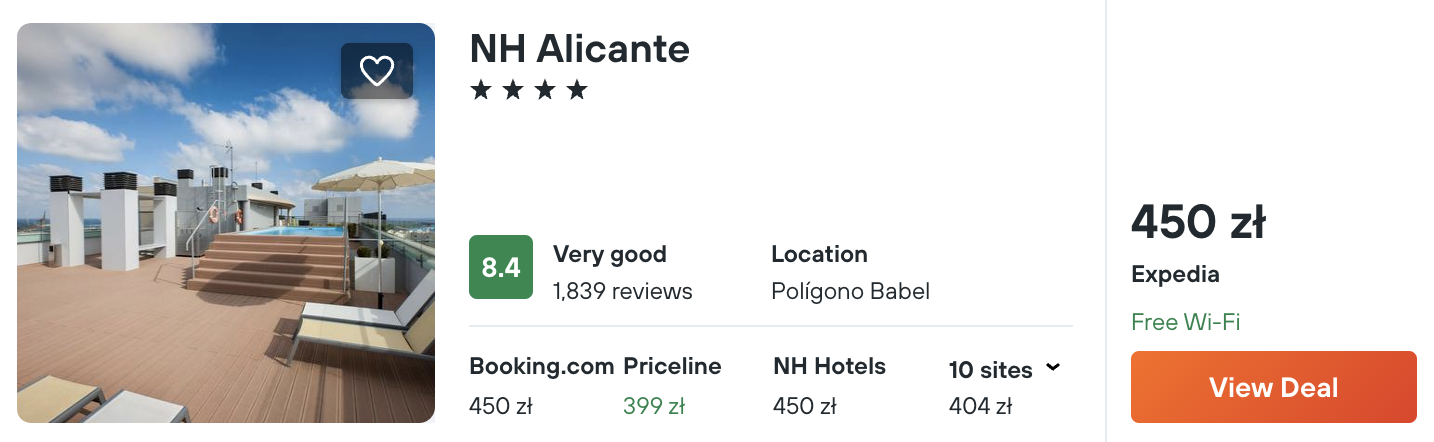Click the Location heading
The height and width of the screenshot is (442, 1434).
tap(819, 254)
